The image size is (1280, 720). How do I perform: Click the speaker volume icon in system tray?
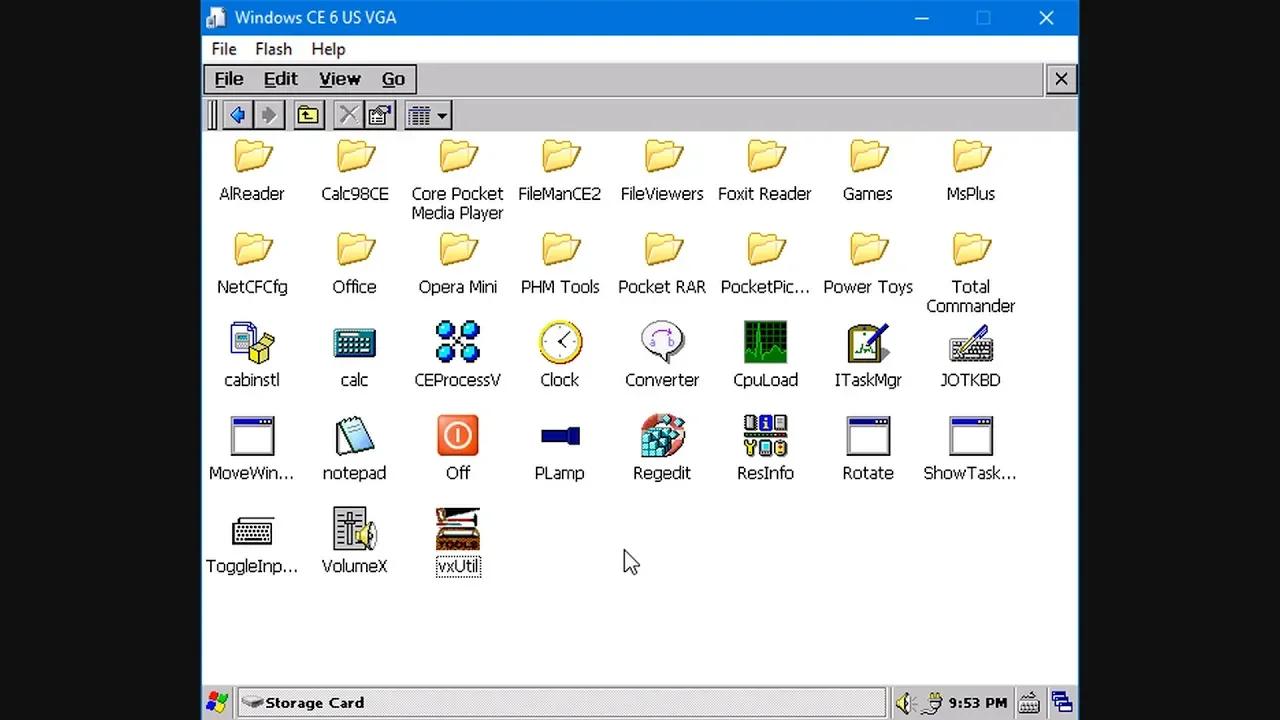point(905,701)
